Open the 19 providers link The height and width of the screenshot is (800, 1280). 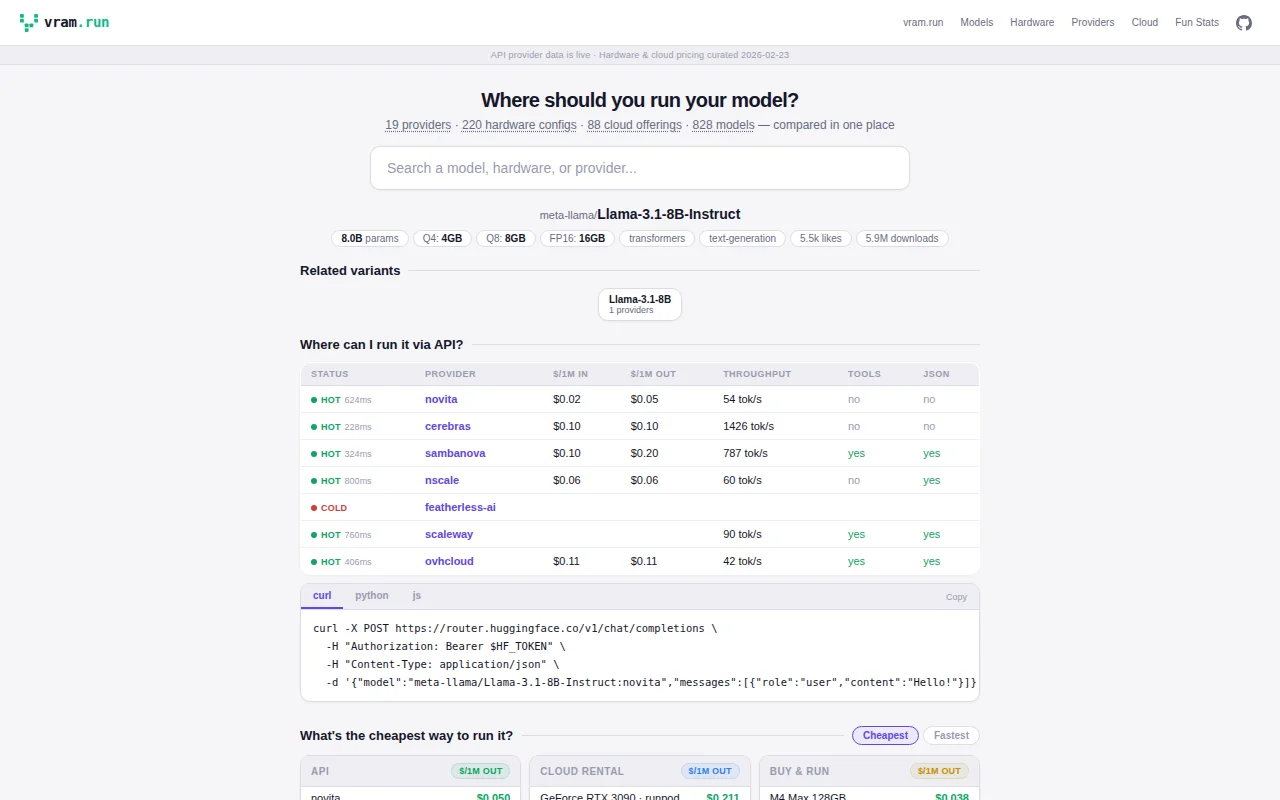tap(418, 125)
